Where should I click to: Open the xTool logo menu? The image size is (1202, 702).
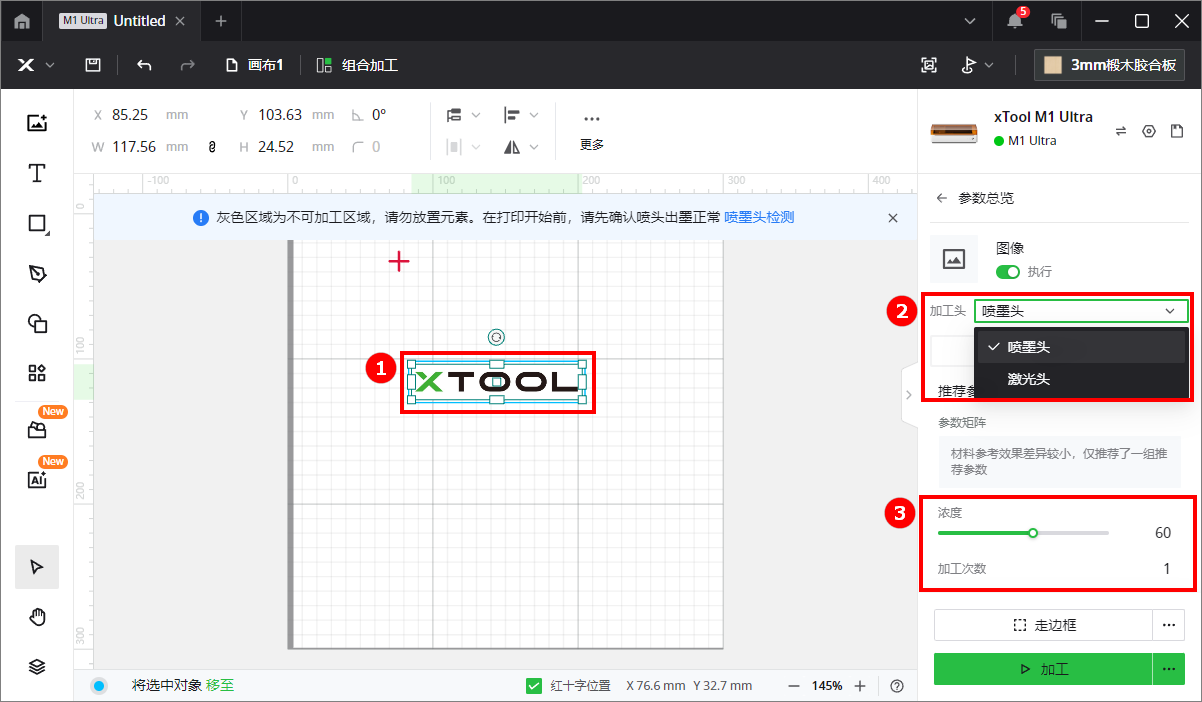pos(35,65)
